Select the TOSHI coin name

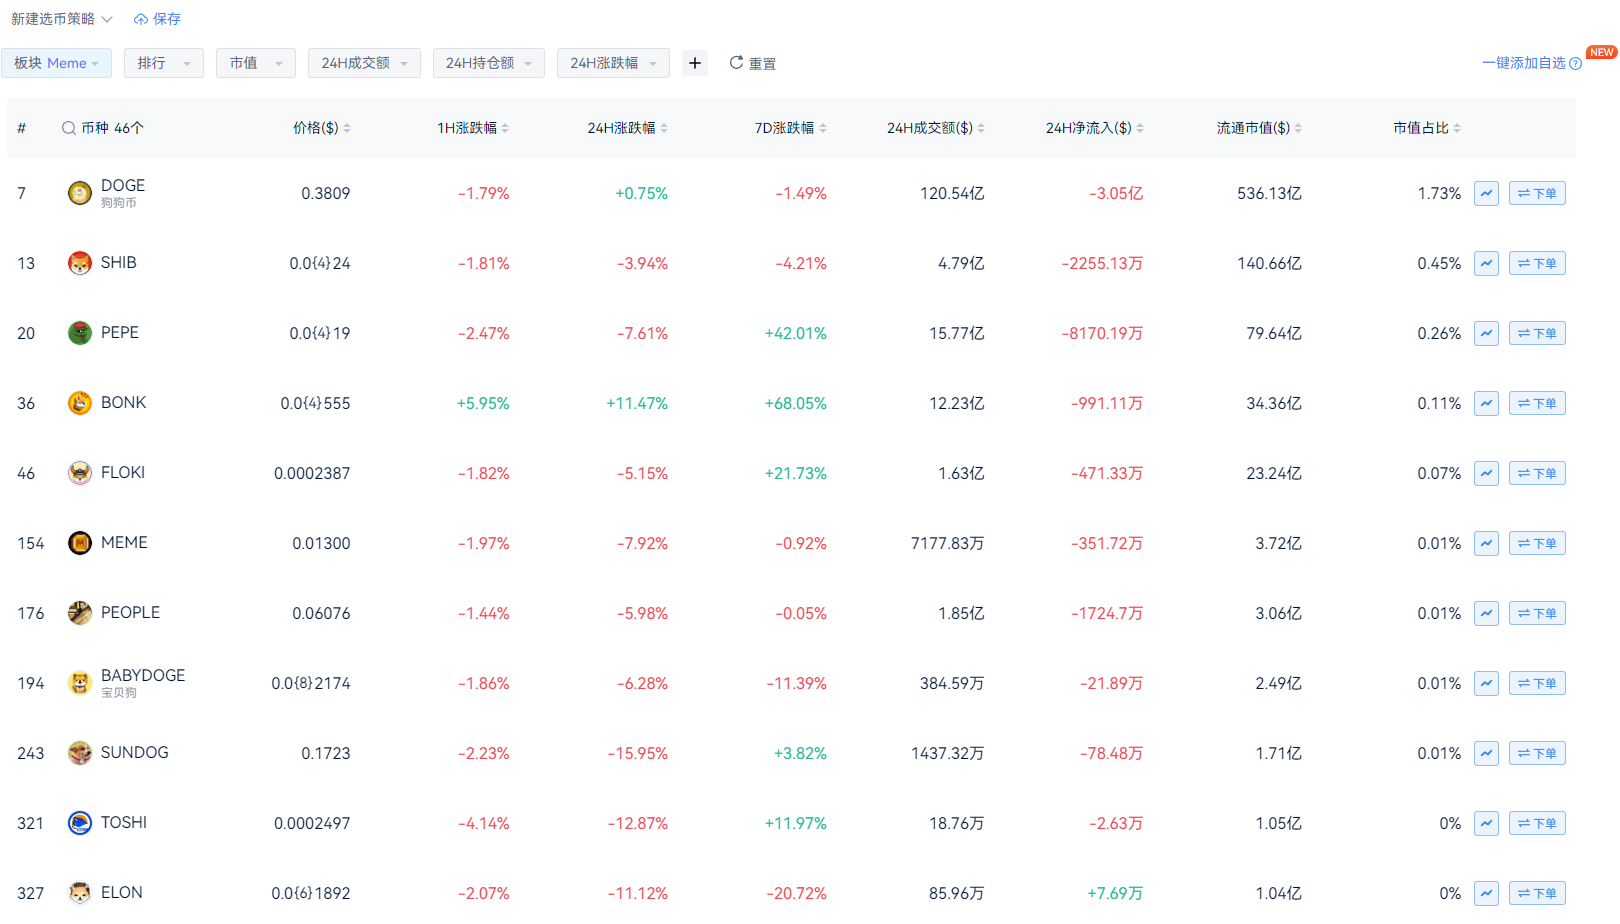(x=124, y=822)
